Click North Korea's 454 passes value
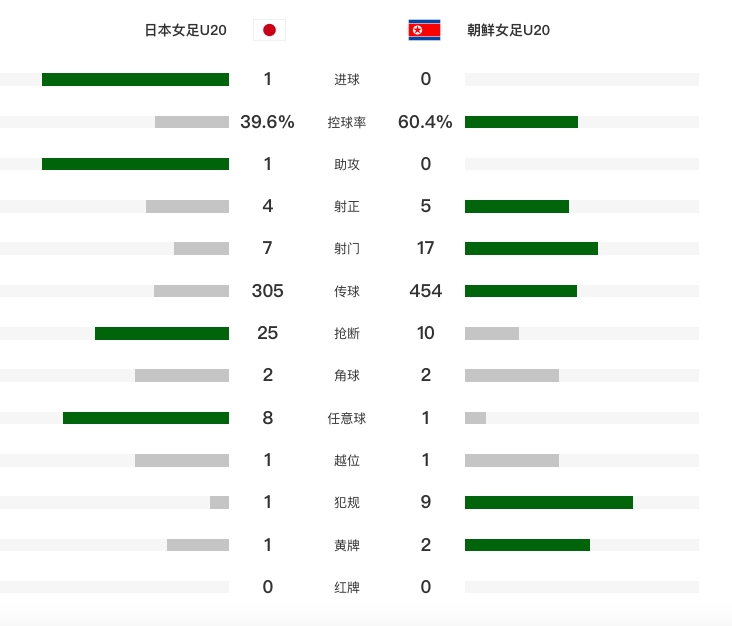The width and height of the screenshot is (732, 626). [426, 291]
